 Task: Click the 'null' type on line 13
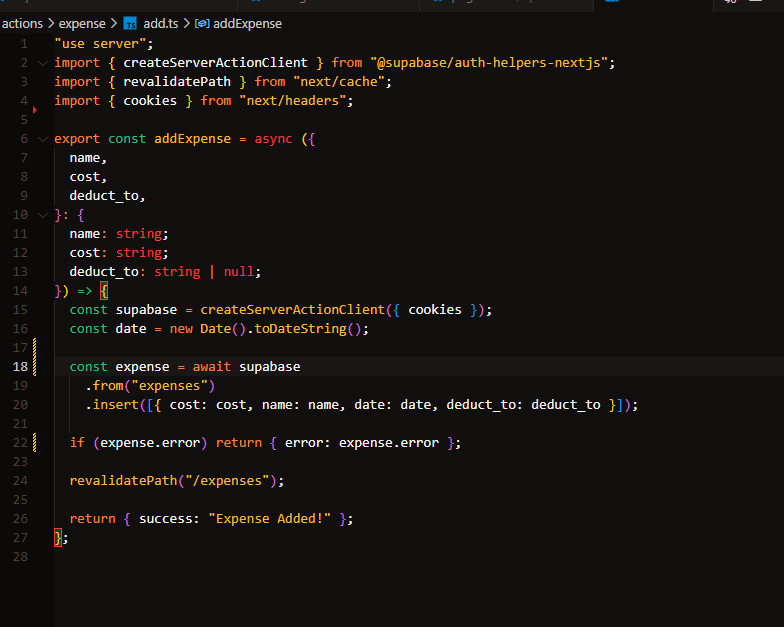[238, 272]
